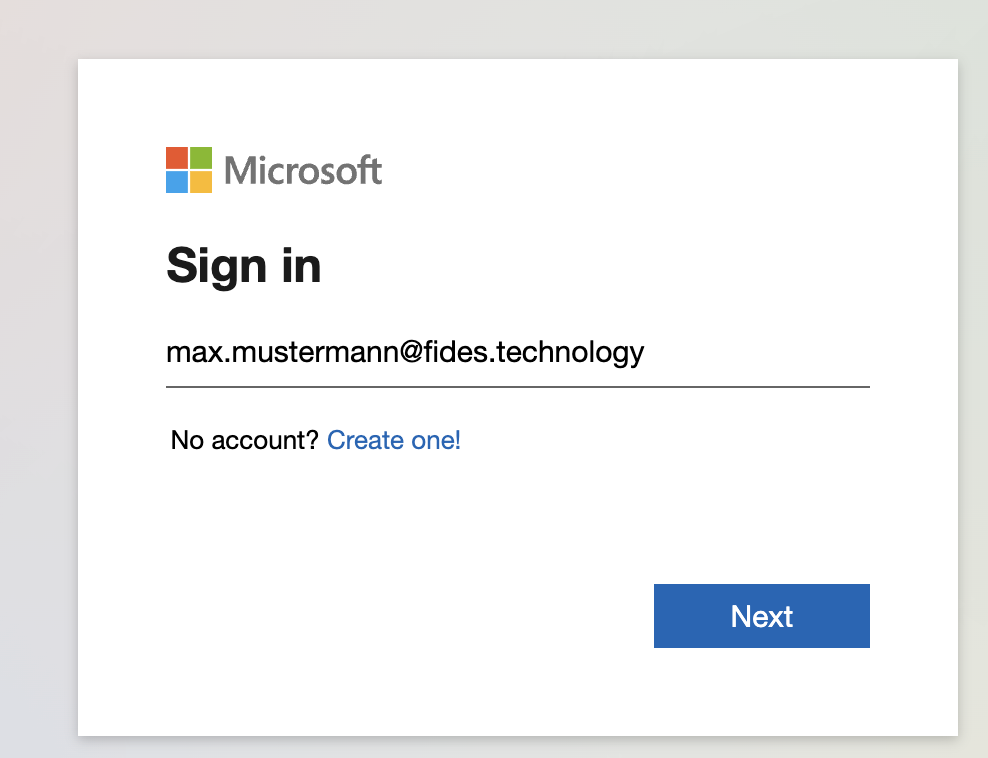The height and width of the screenshot is (758, 988).
Task: Click the Microsoft four-square logo
Action: click(x=189, y=170)
